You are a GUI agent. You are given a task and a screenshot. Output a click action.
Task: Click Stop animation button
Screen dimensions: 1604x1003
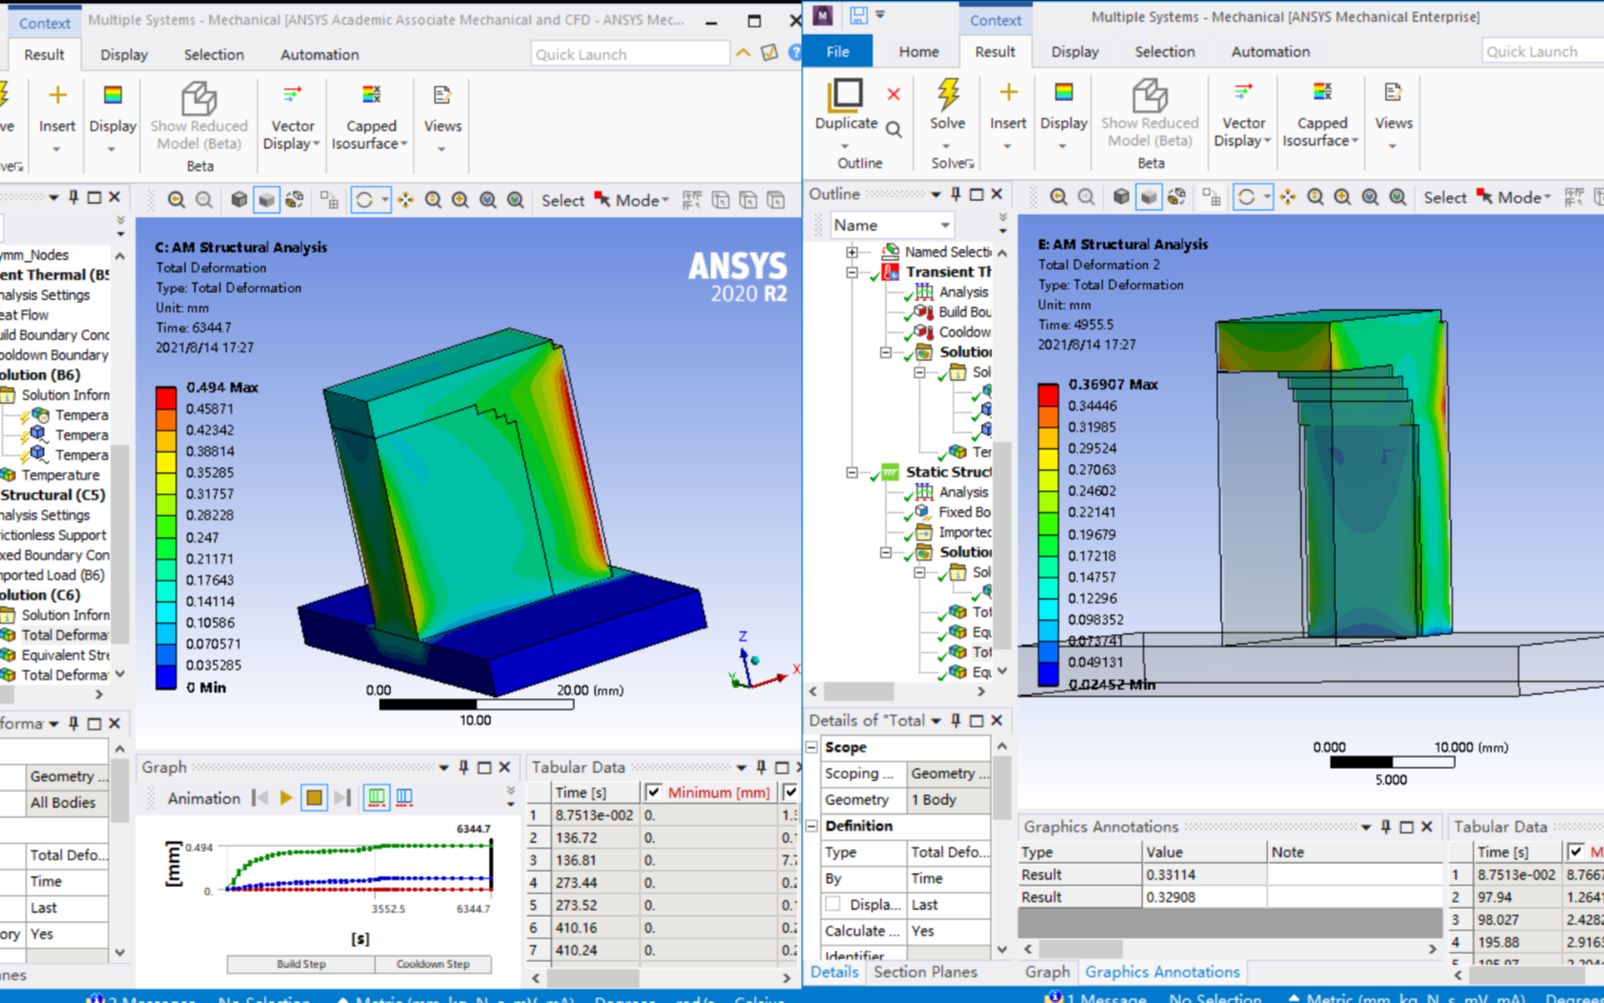[x=314, y=798]
